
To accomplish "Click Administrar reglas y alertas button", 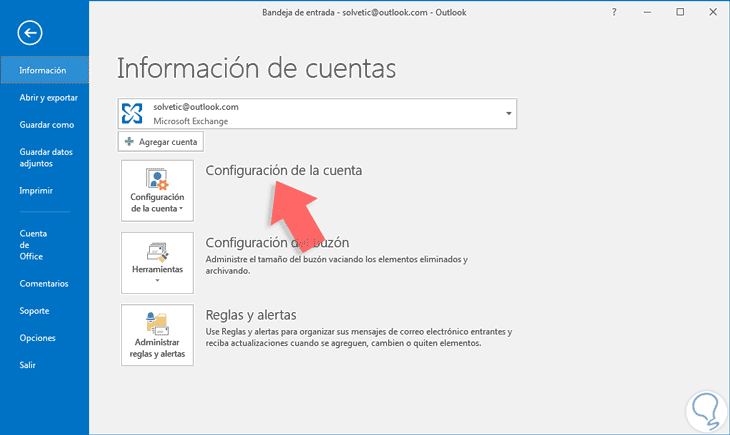I will click(157, 335).
